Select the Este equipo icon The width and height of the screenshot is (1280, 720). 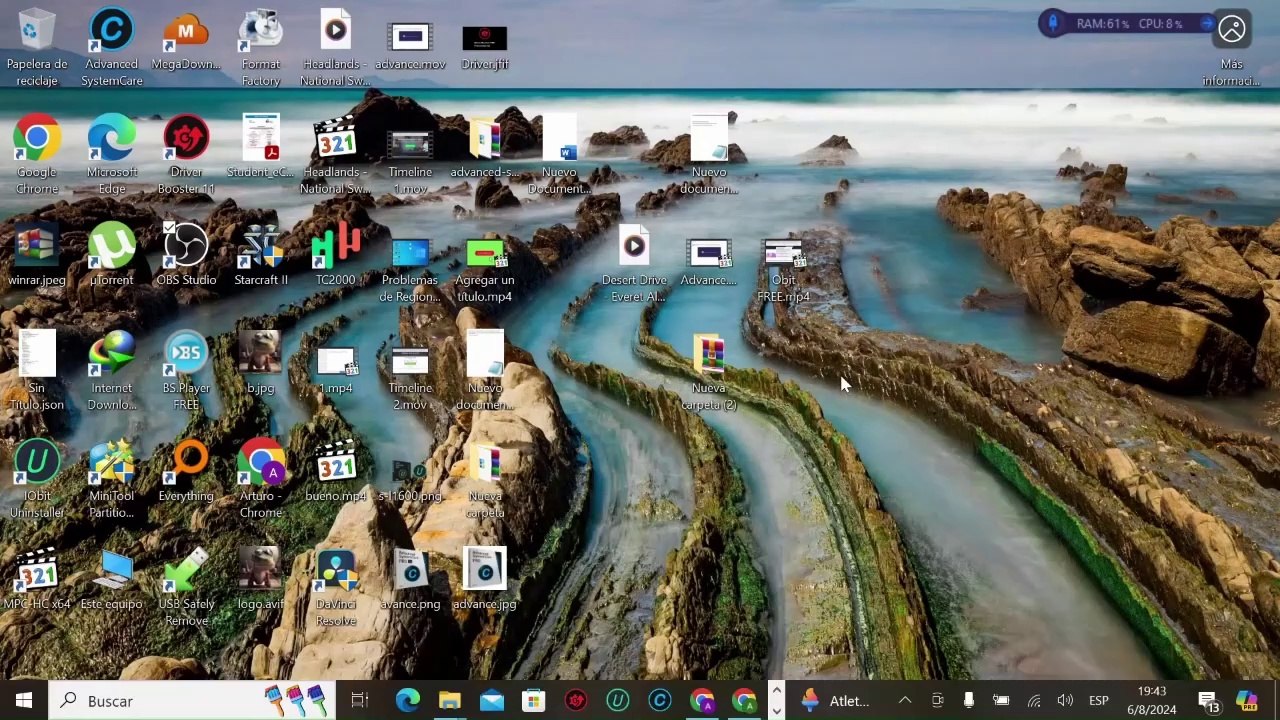tap(111, 579)
